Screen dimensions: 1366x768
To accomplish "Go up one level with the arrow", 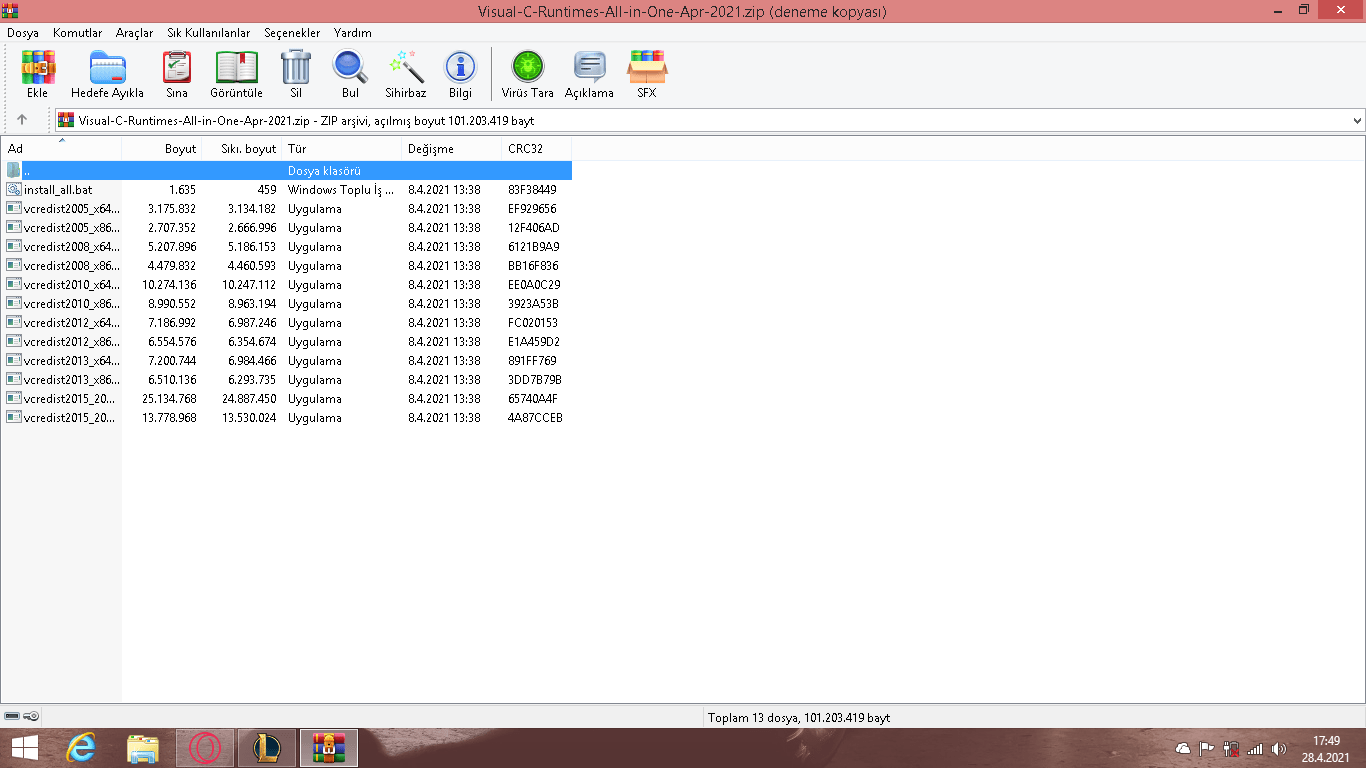I will (x=22, y=120).
